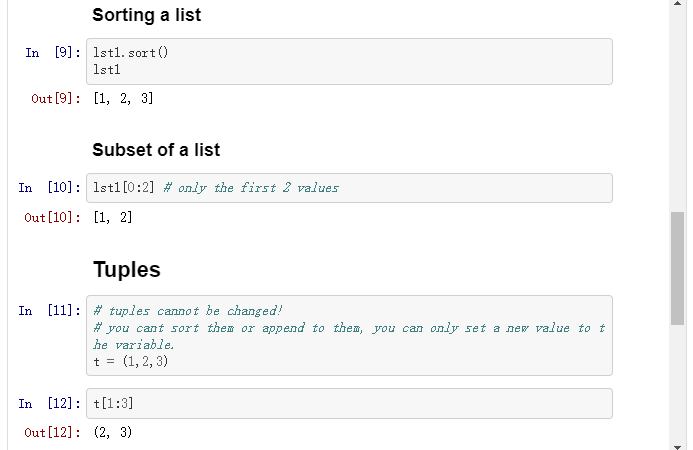
Task: Select the 'Subset of a list' heading
Action: tap(156, 150)
